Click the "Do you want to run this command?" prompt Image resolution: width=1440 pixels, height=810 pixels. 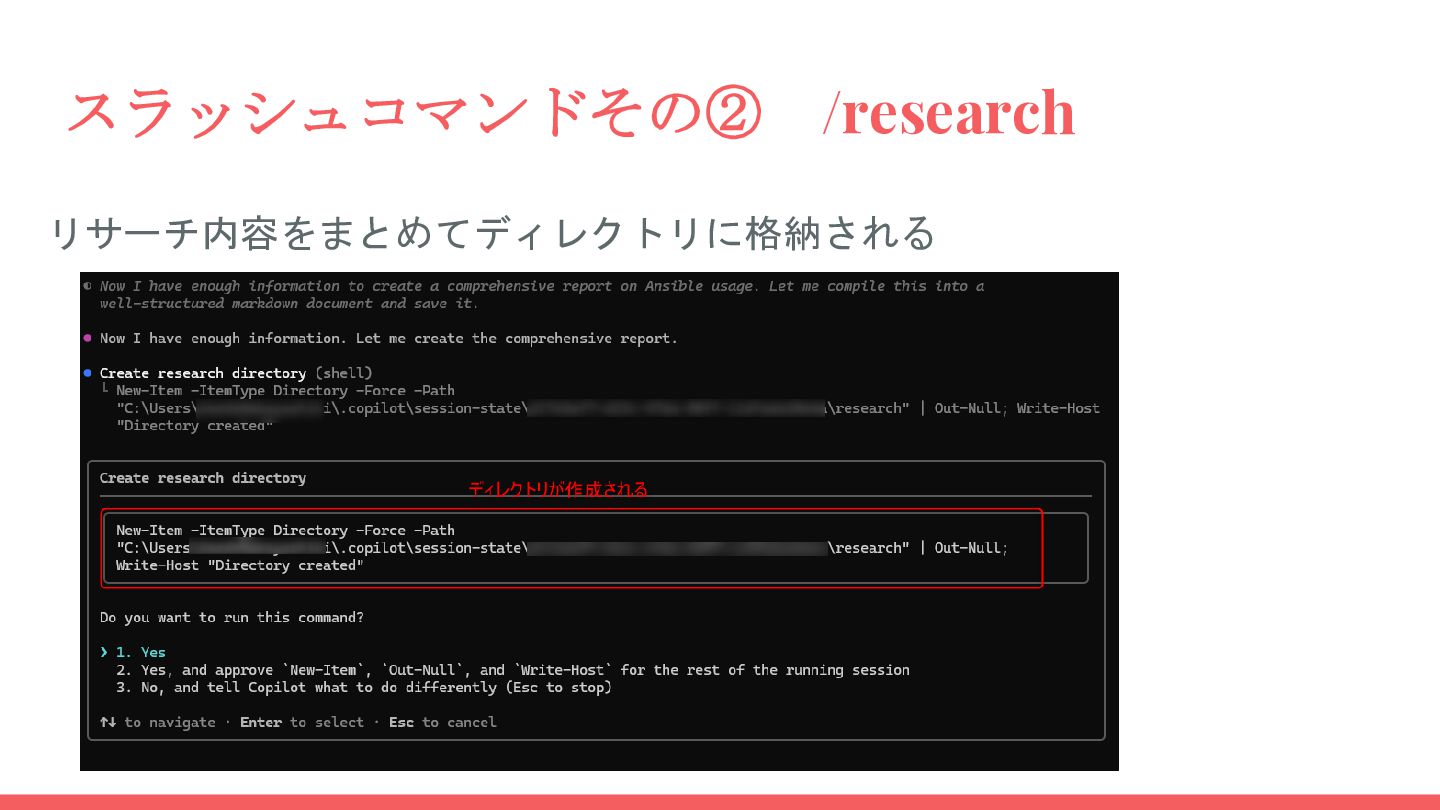[x=232, y=617]
